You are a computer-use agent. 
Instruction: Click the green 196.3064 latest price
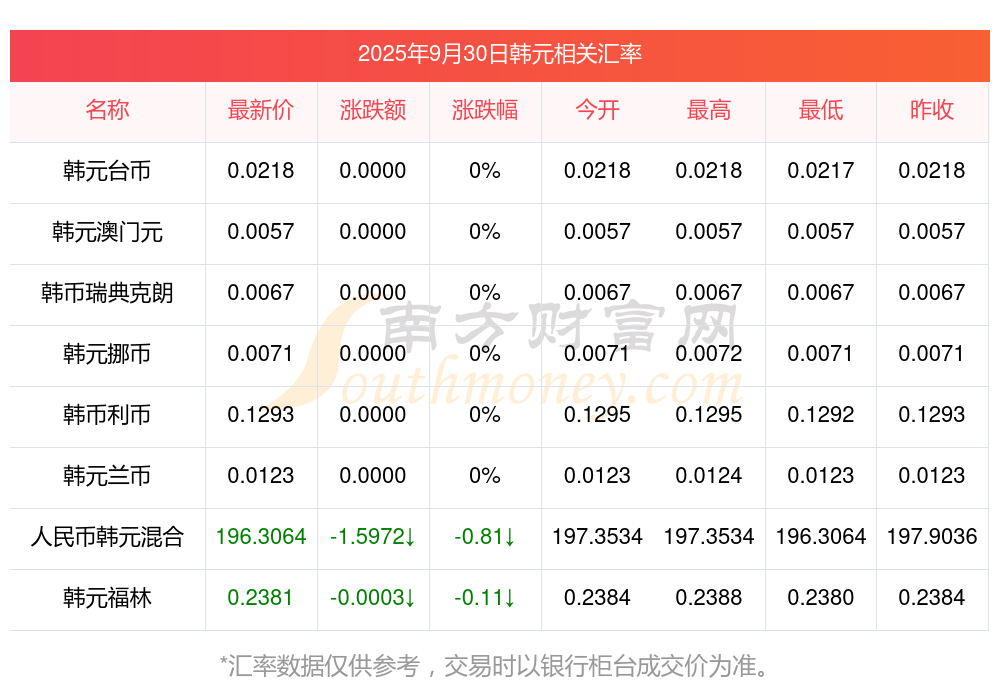[261, 537]
